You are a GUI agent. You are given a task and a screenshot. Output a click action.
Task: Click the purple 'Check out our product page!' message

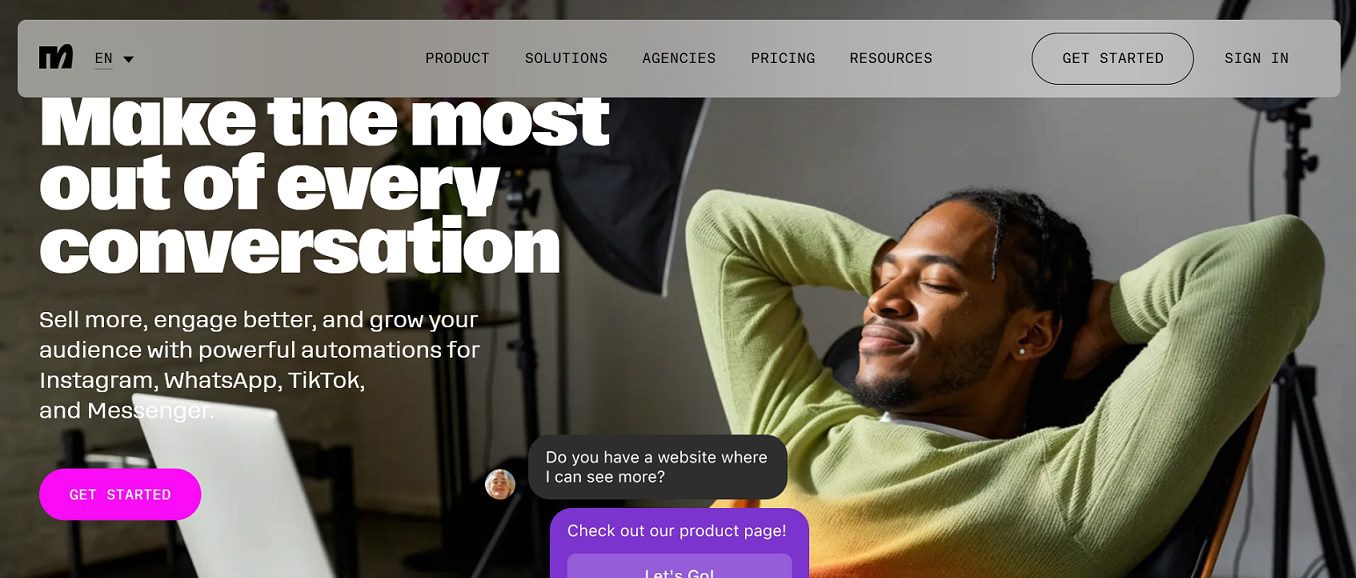[677, 531]
